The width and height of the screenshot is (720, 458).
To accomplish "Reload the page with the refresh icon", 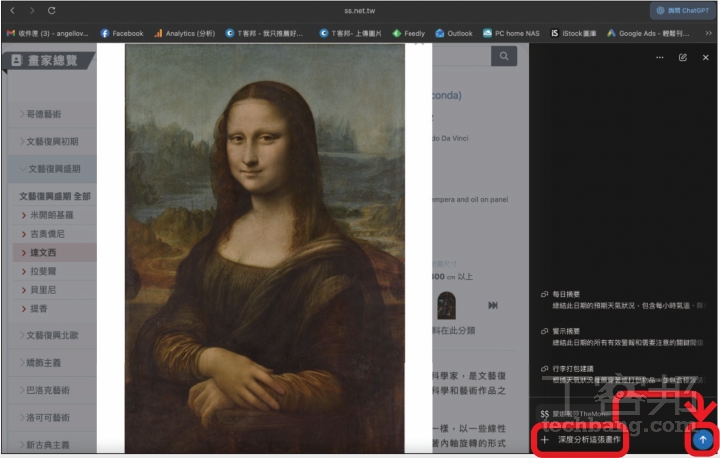I will [51, 10].
